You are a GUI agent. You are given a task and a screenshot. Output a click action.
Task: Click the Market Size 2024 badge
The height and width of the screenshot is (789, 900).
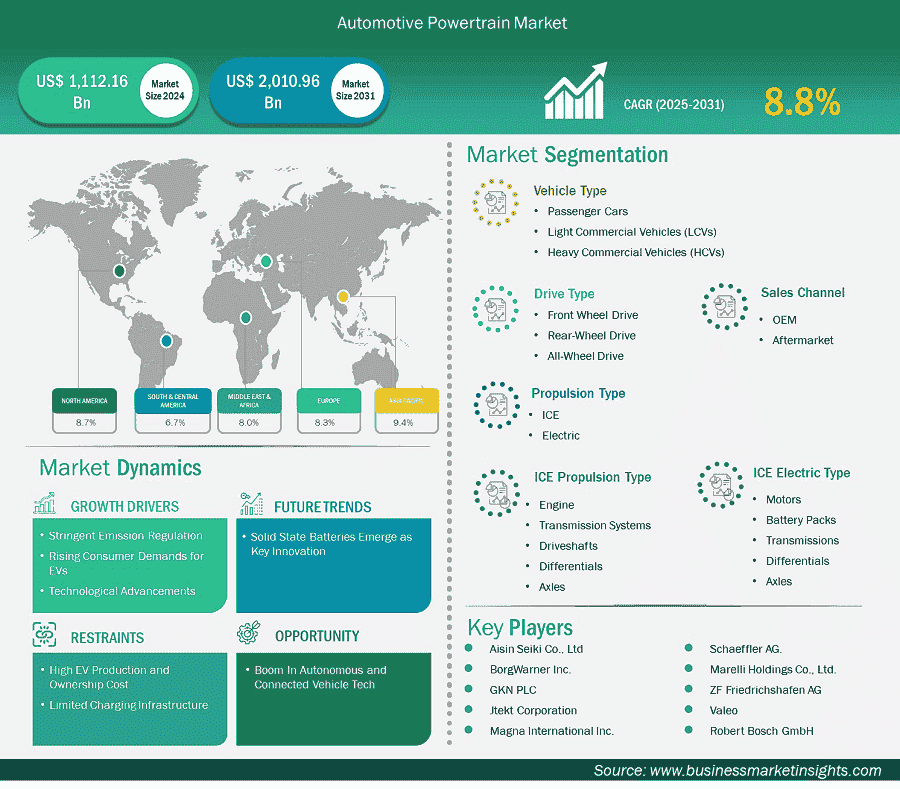coord(164,90)
